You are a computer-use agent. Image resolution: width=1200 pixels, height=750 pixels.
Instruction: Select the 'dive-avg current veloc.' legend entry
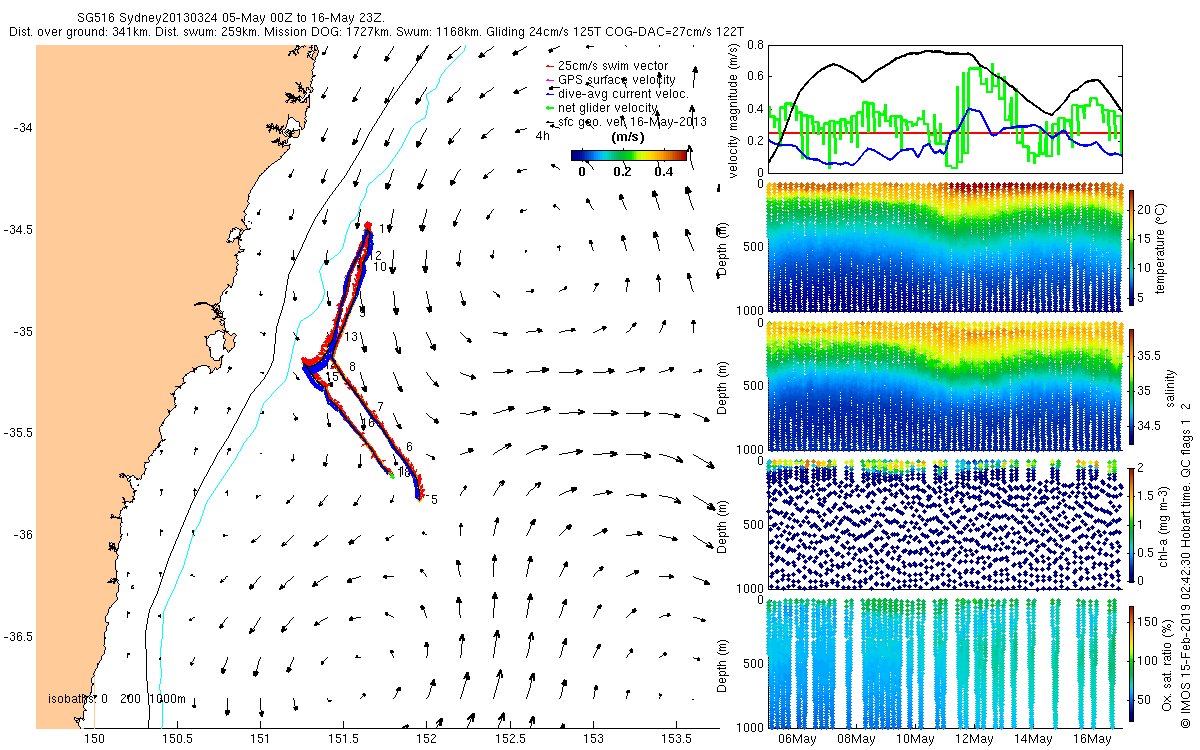tap(616, 94)
